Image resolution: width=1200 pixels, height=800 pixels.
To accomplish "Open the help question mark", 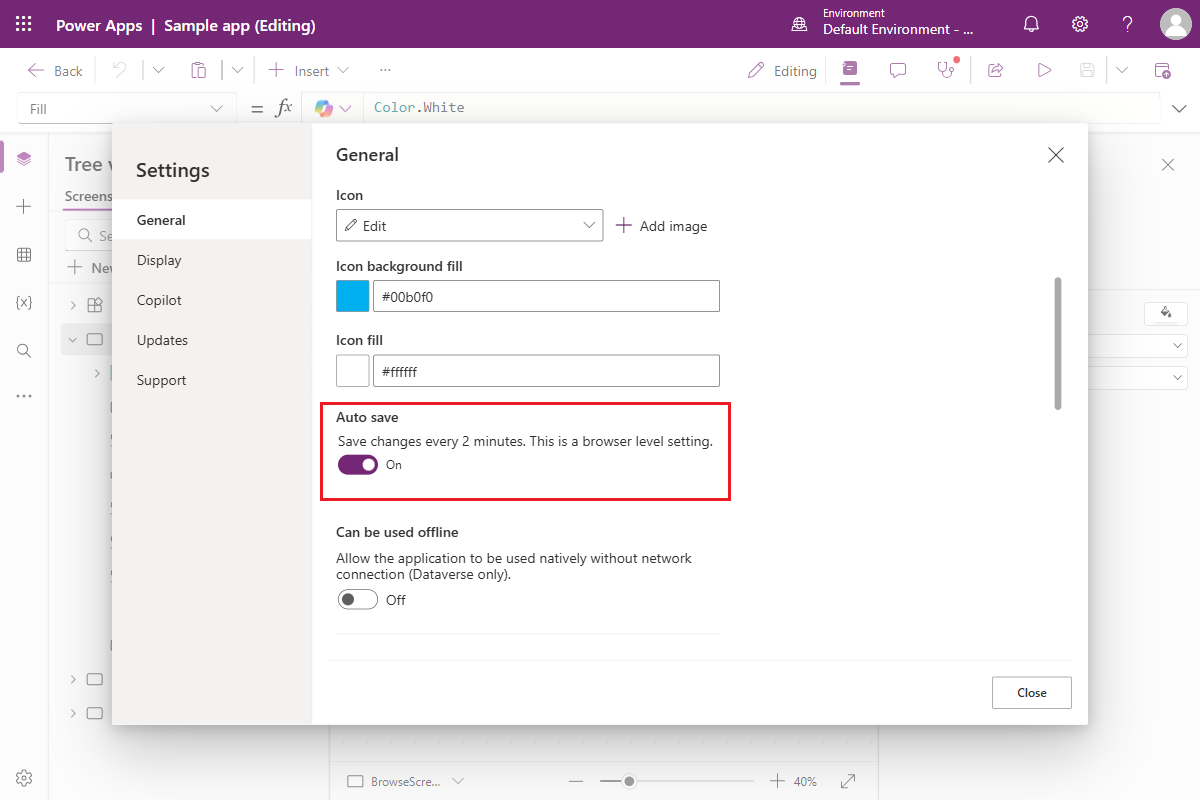I will [x=1127, y=24].
